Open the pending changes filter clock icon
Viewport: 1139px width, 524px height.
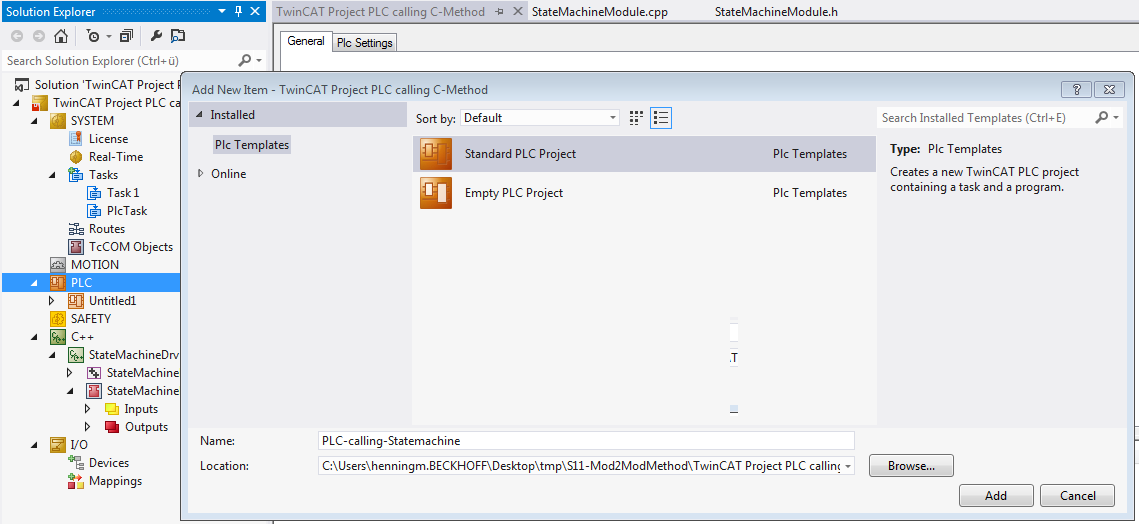coord(93,36)
